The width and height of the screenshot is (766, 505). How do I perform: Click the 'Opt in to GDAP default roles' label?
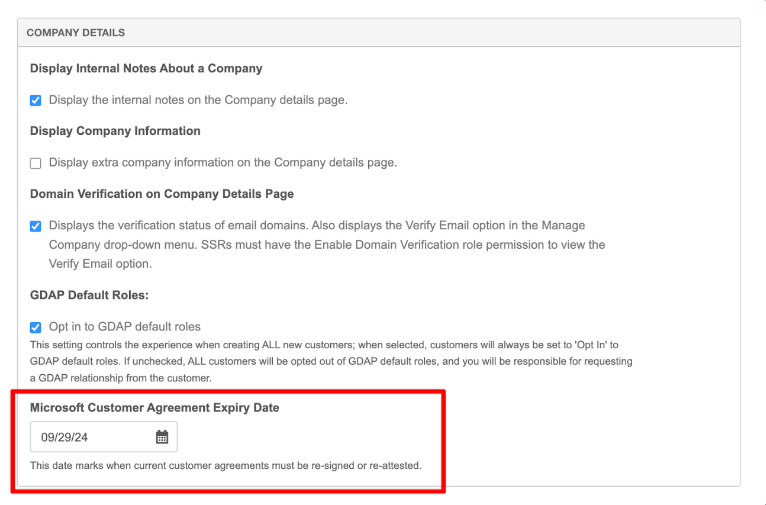pos(124,327)
